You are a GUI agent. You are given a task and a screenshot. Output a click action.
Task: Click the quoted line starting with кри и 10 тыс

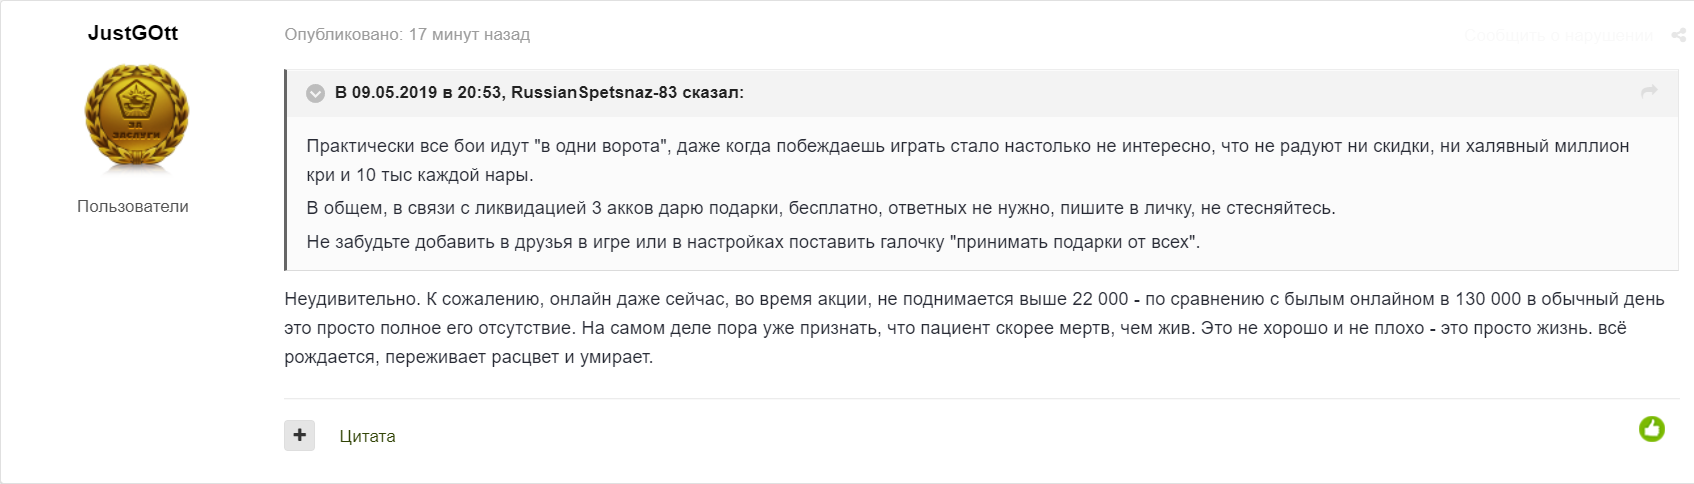tap(420, 175)
